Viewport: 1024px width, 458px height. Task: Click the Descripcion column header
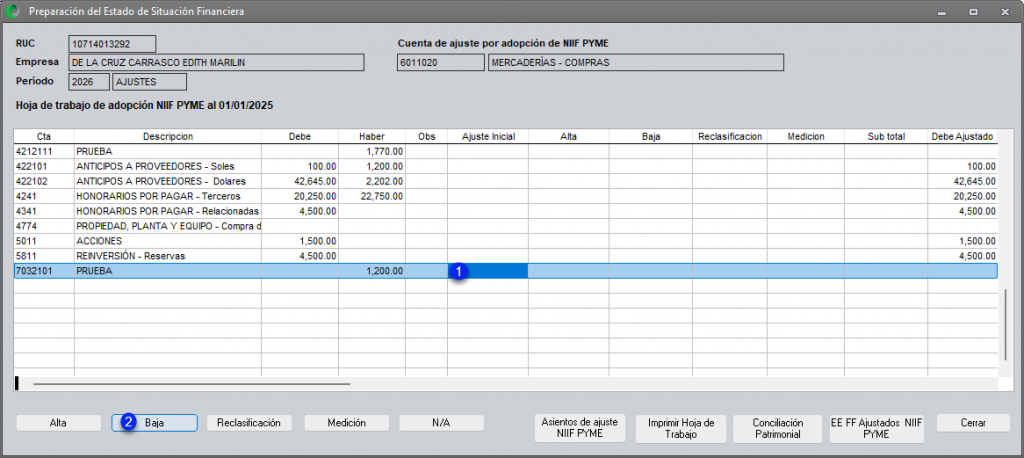(168, 137)
